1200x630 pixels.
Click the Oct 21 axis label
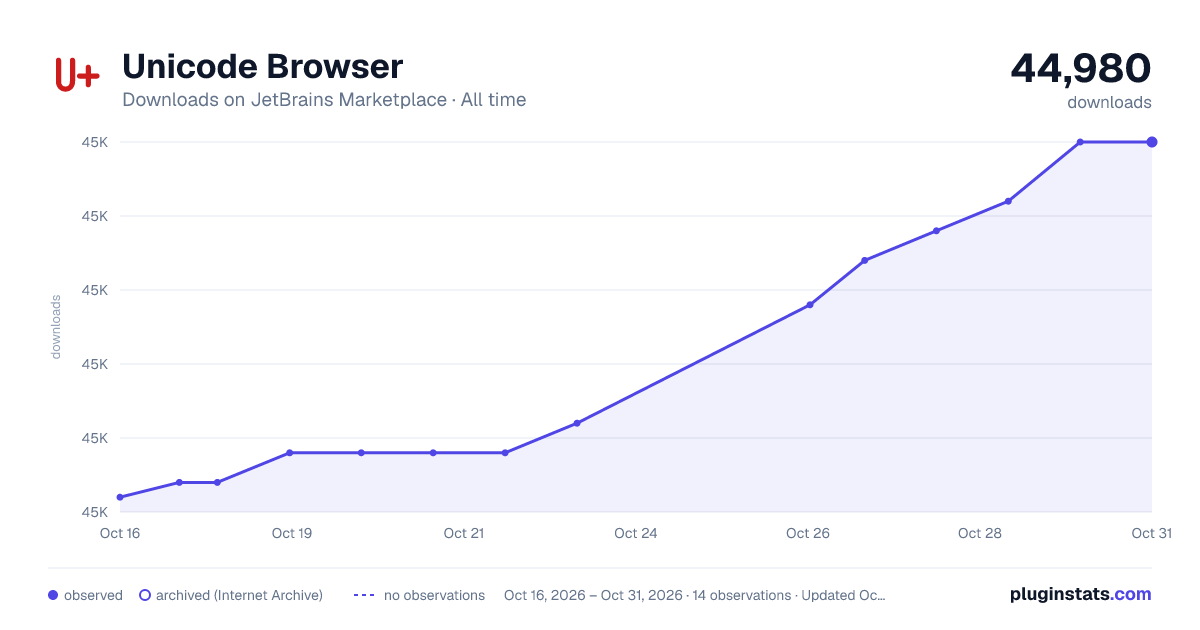coord(464,533)
